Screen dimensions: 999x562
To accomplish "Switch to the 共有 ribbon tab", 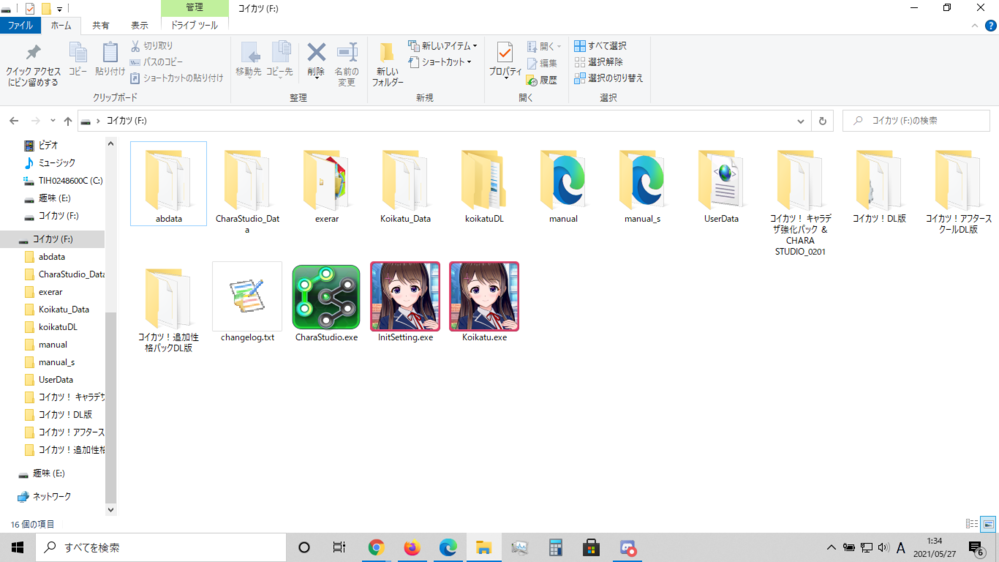I will click(x=100, y=25).
